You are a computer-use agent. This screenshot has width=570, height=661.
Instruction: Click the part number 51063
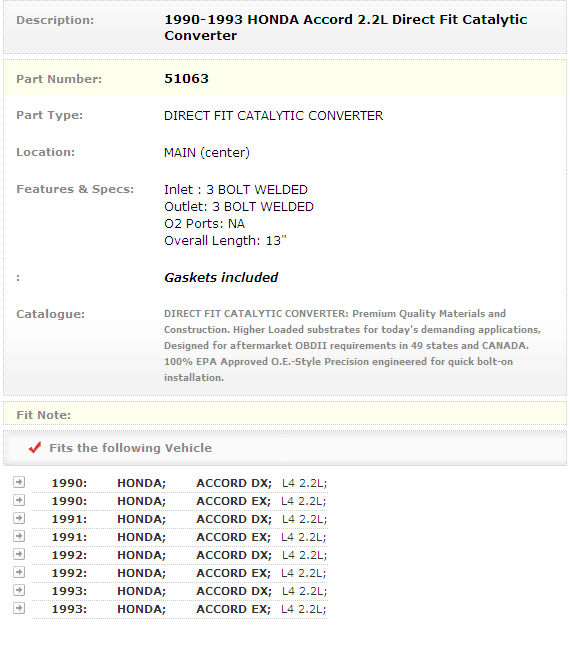point(186,78)
